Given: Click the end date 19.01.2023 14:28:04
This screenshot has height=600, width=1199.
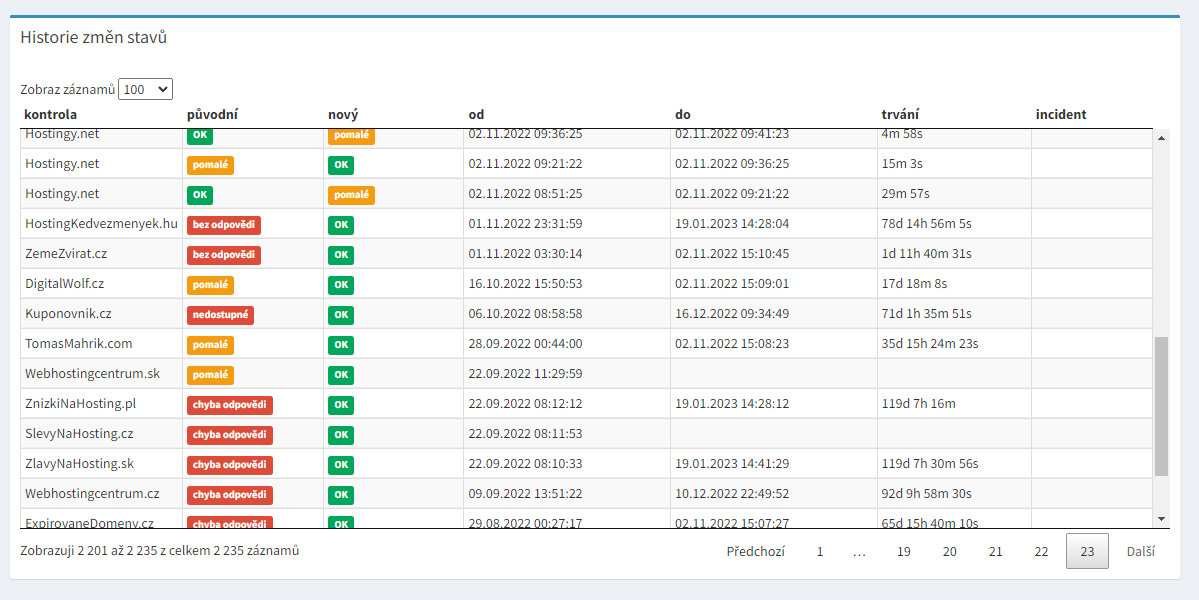Looking at the screenshot, I should 732,224.
